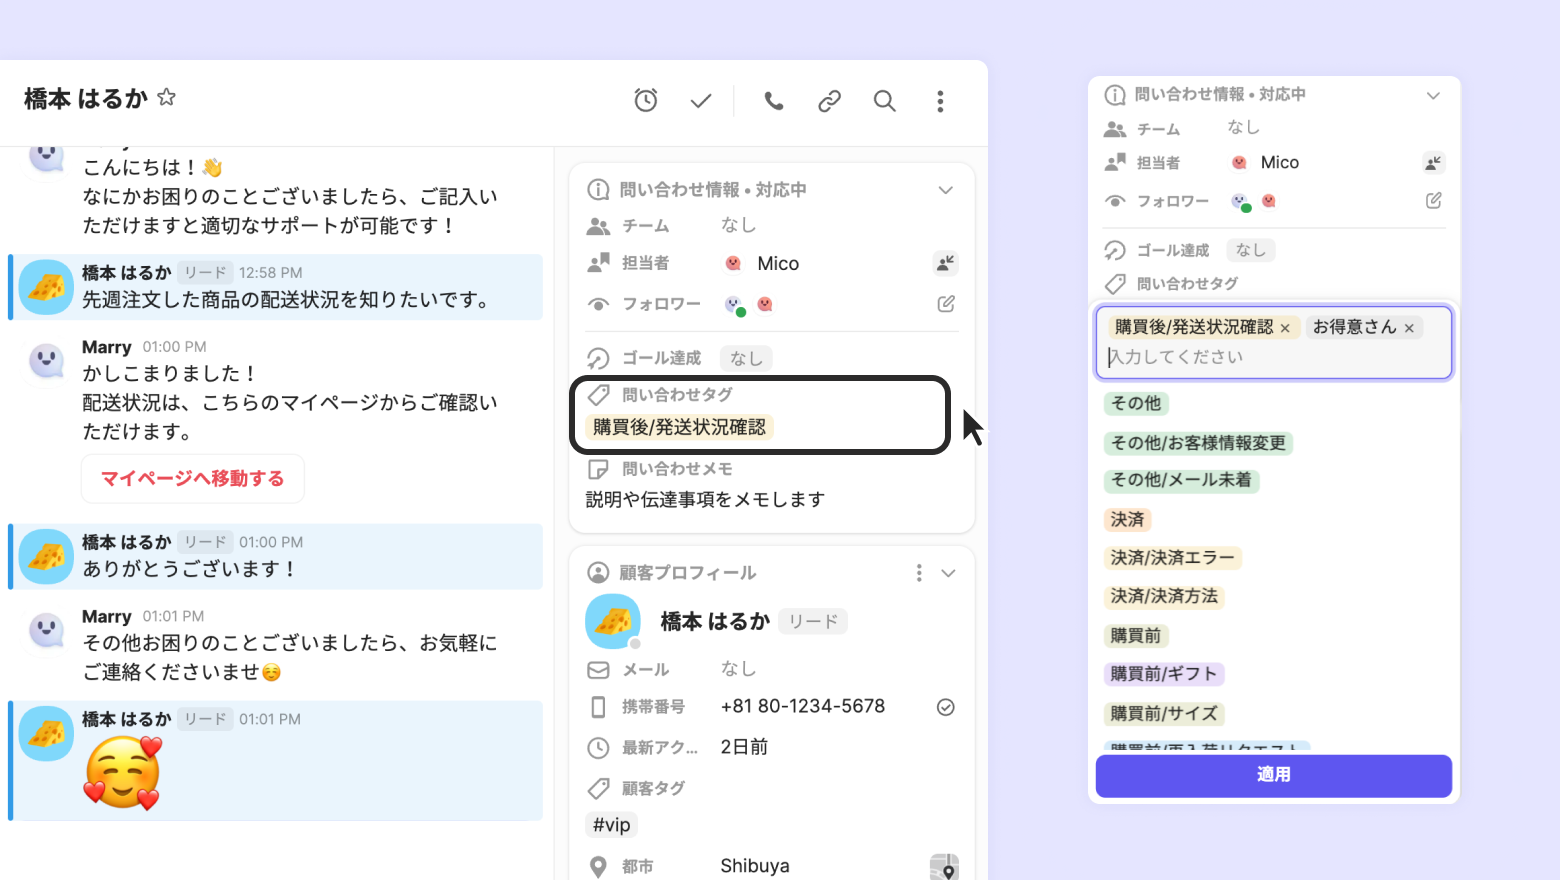Viewport: 1560px width, 880px height.
Task: Remove the お得意さん tag chip
Action: pos(1409,328)
